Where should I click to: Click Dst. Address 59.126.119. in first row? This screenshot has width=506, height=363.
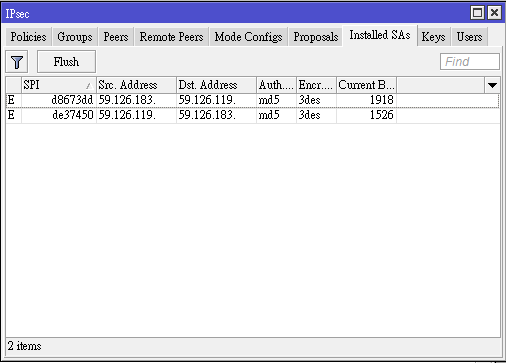pyautogui.click(x=207, y=100)
